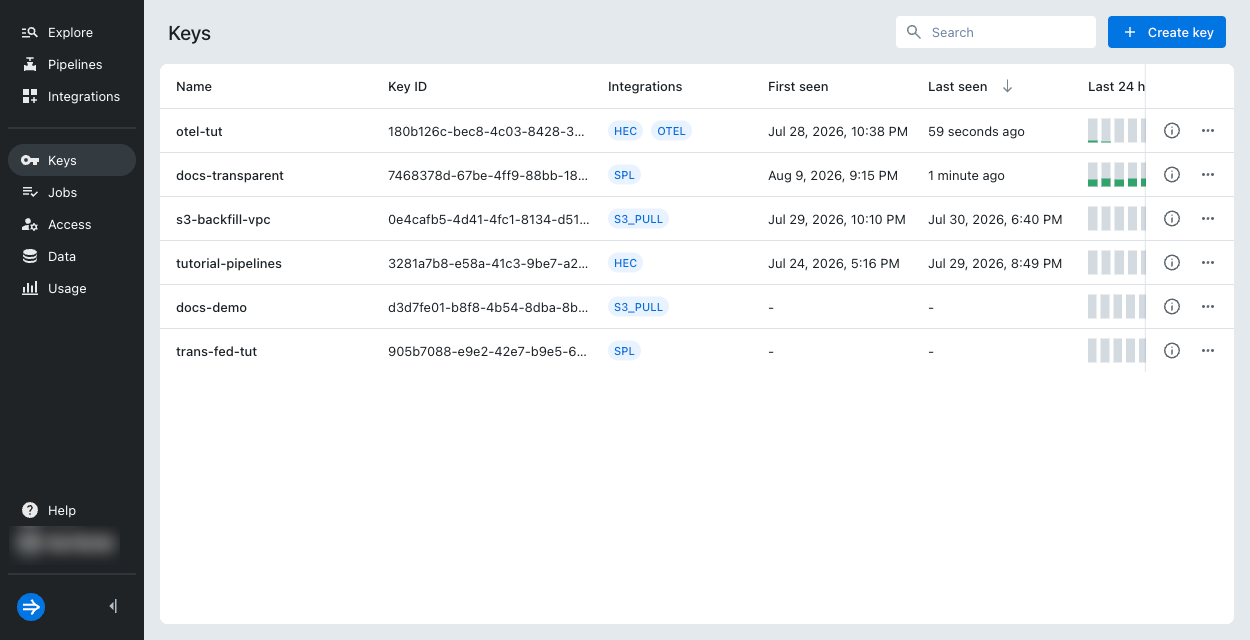Image resolution: width=1250 pixels, height=640 pixels.
Task: Toggle the Last seen sort arrow
Action: pyautogui.click(x=1007, y=86)
